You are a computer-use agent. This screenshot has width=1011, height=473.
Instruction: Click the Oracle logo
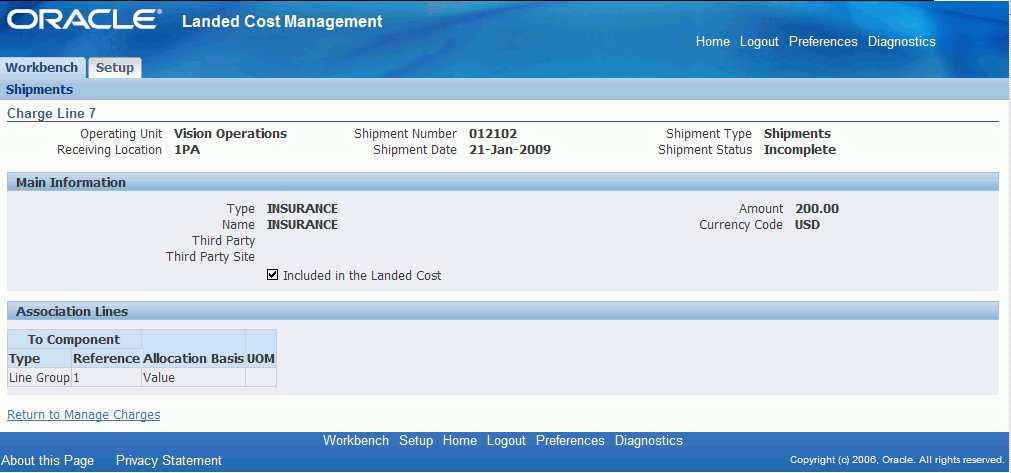click(84, 19)
